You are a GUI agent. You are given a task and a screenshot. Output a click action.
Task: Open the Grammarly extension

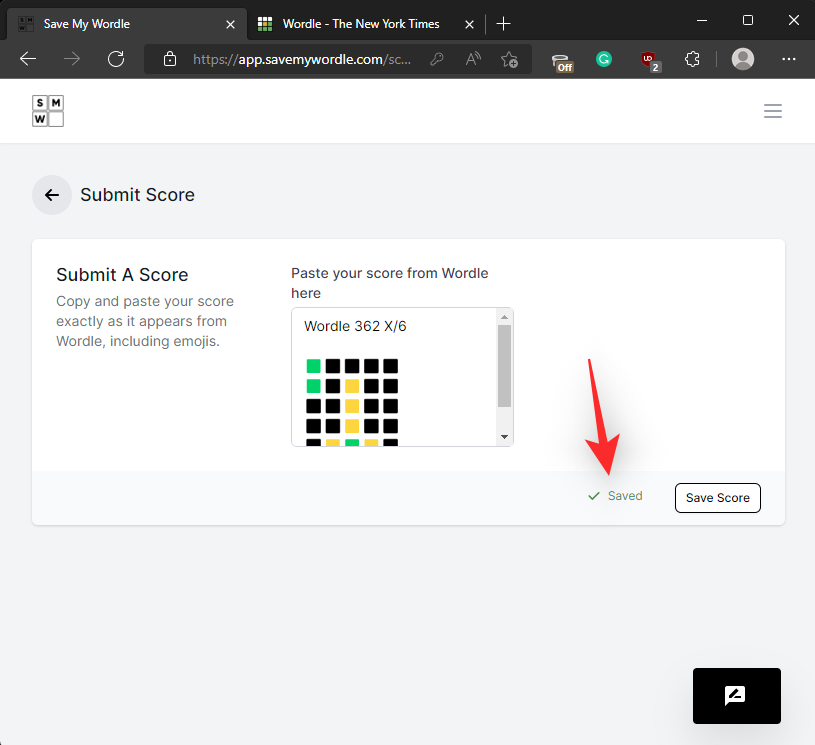point(604,59)
